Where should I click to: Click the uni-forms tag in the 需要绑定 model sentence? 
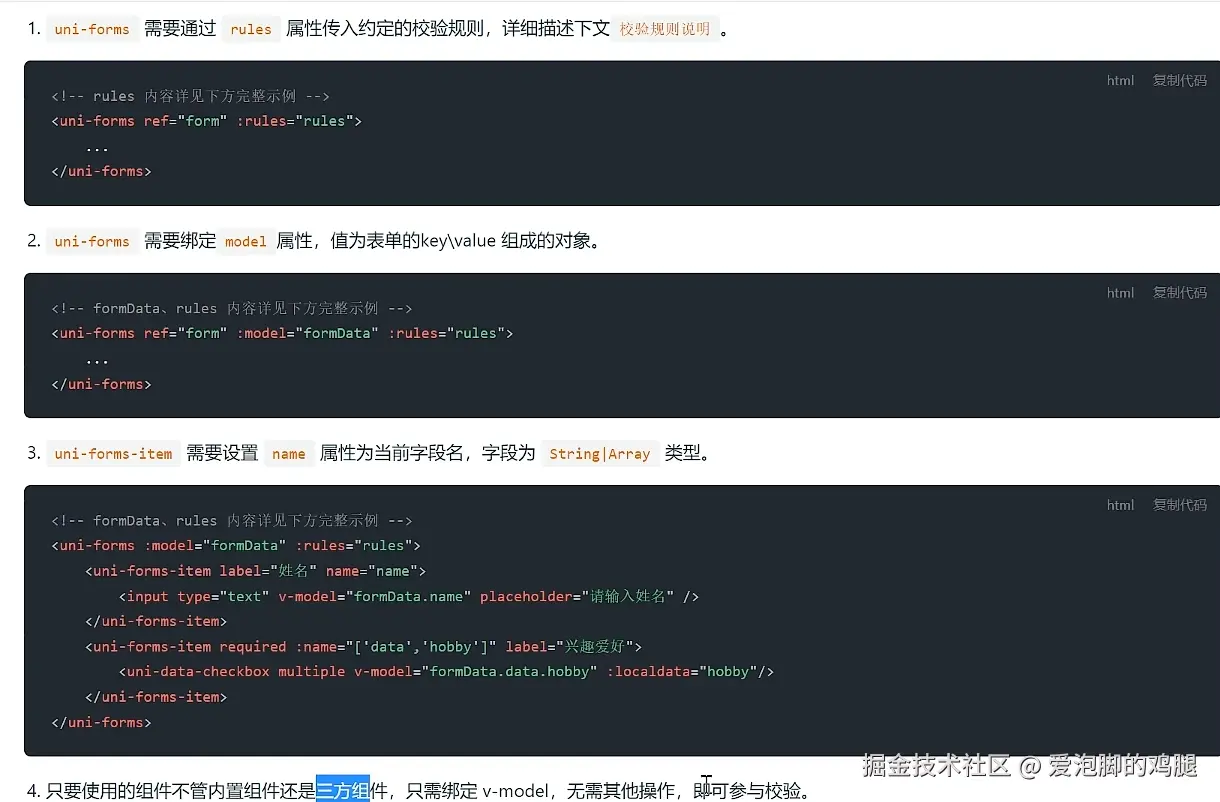pos(92,241)
